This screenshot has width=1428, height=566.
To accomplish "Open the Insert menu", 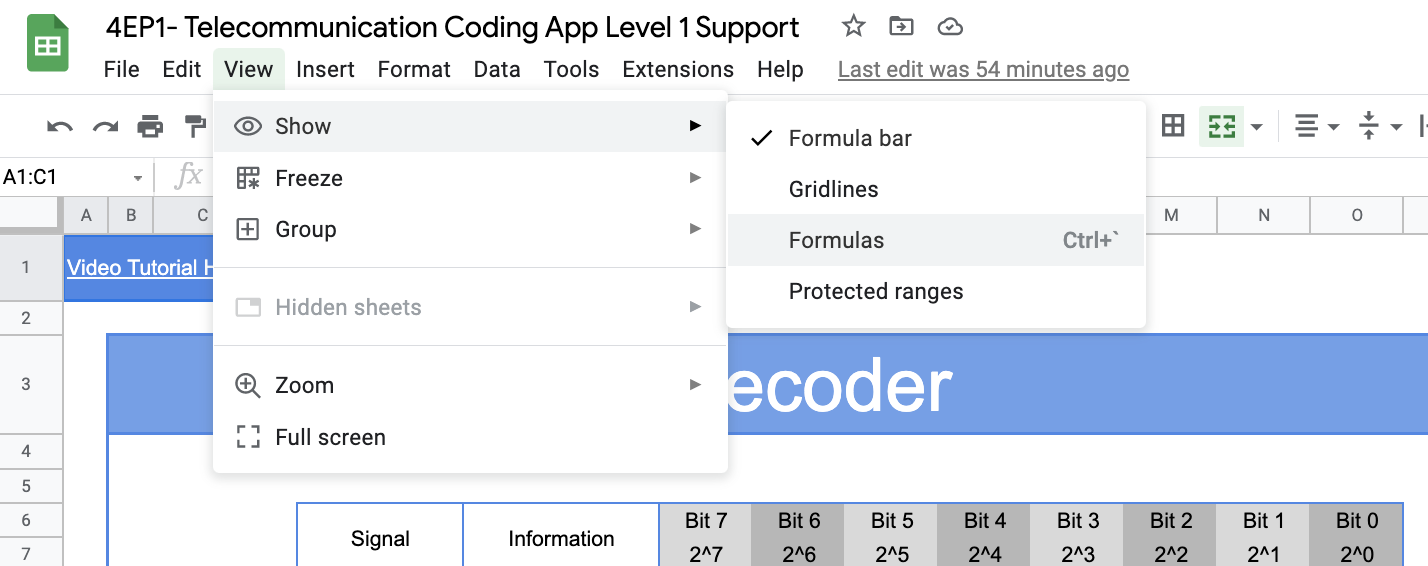I will (x=325, y=69).
